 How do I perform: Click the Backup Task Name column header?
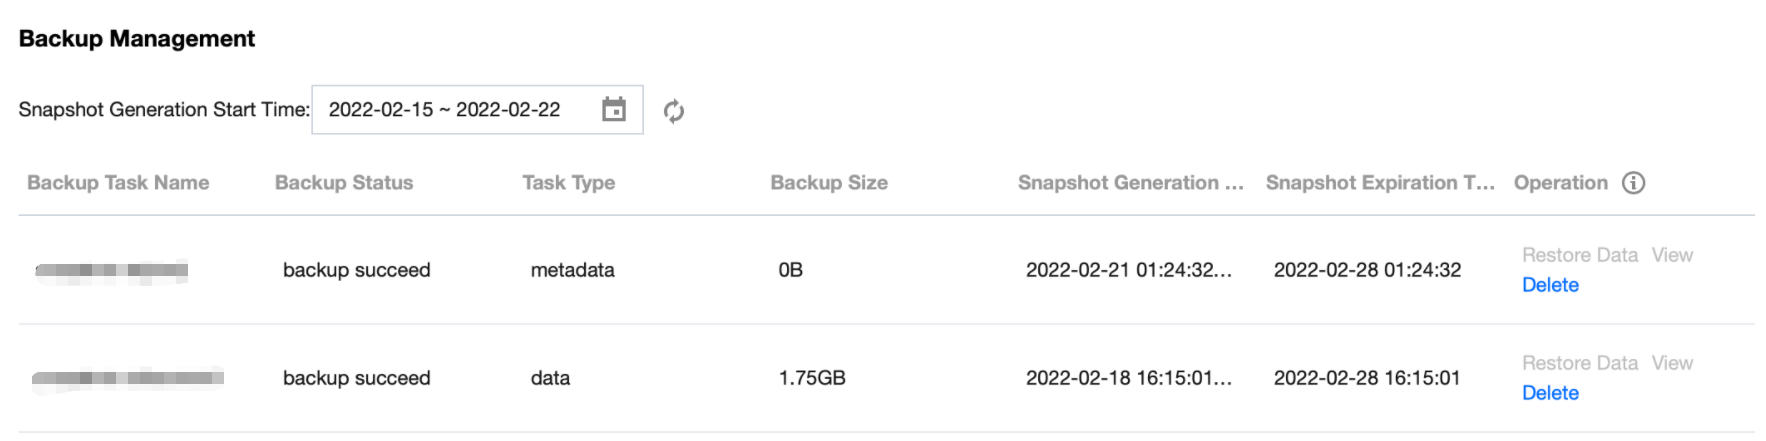pyautogui.click(x=118, y=183)
